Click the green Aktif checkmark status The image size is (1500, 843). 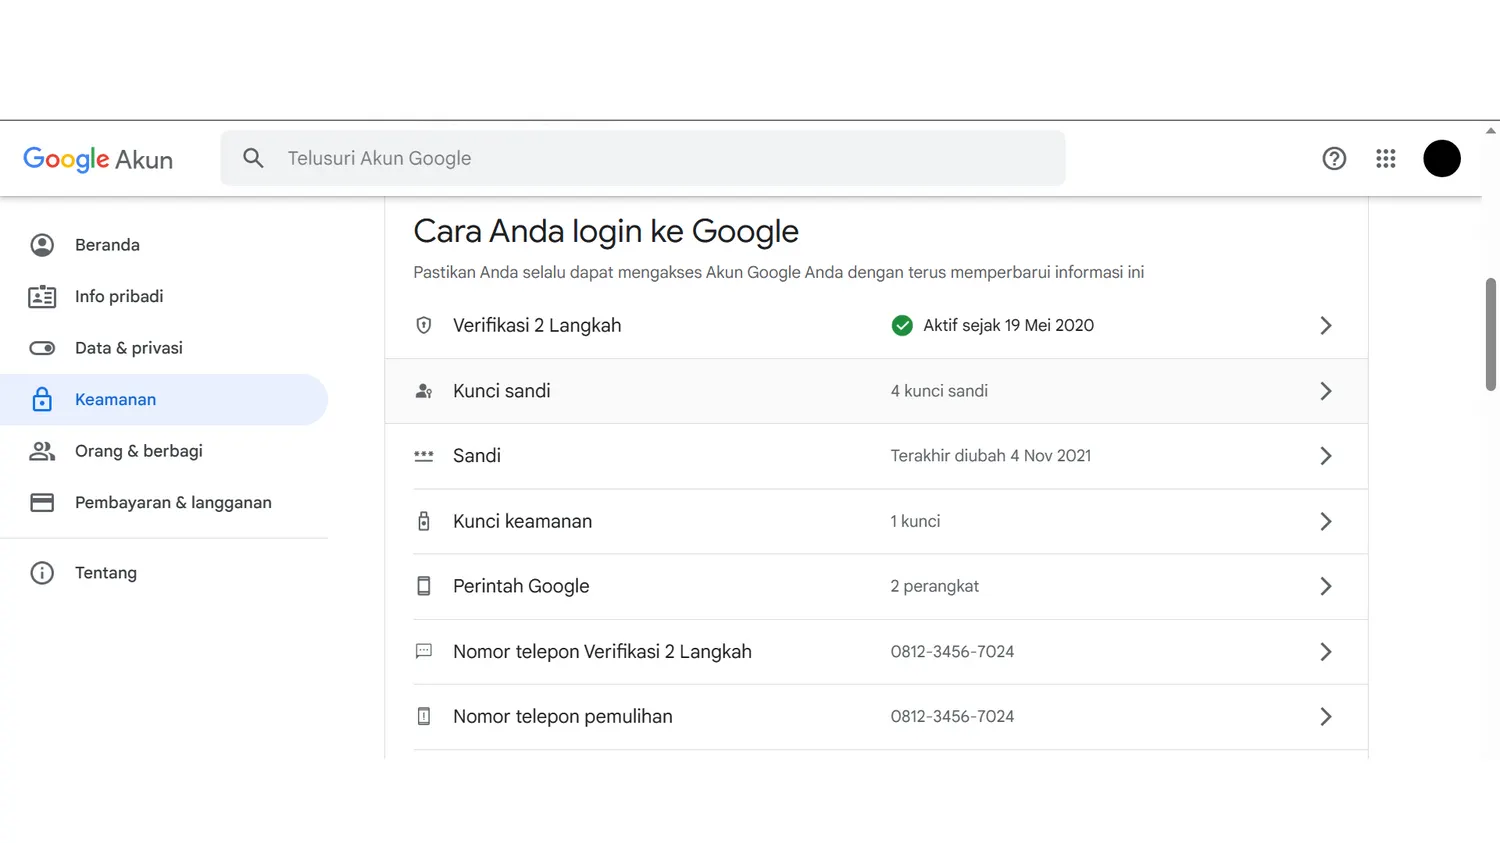902,325
